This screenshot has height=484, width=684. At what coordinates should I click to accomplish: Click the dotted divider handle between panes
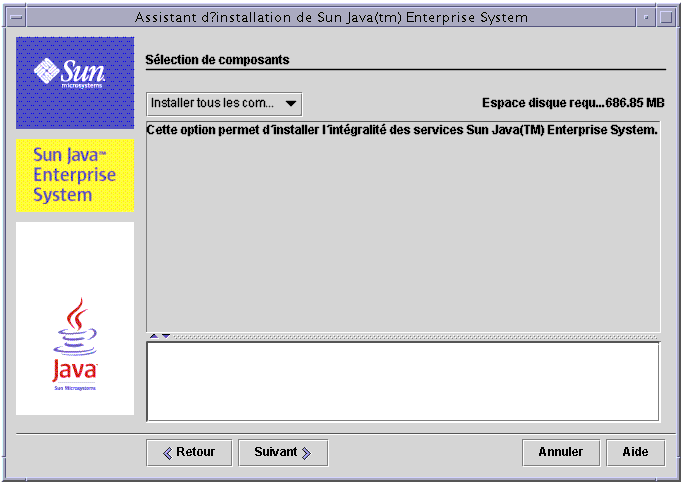click(x=415, y=337)
